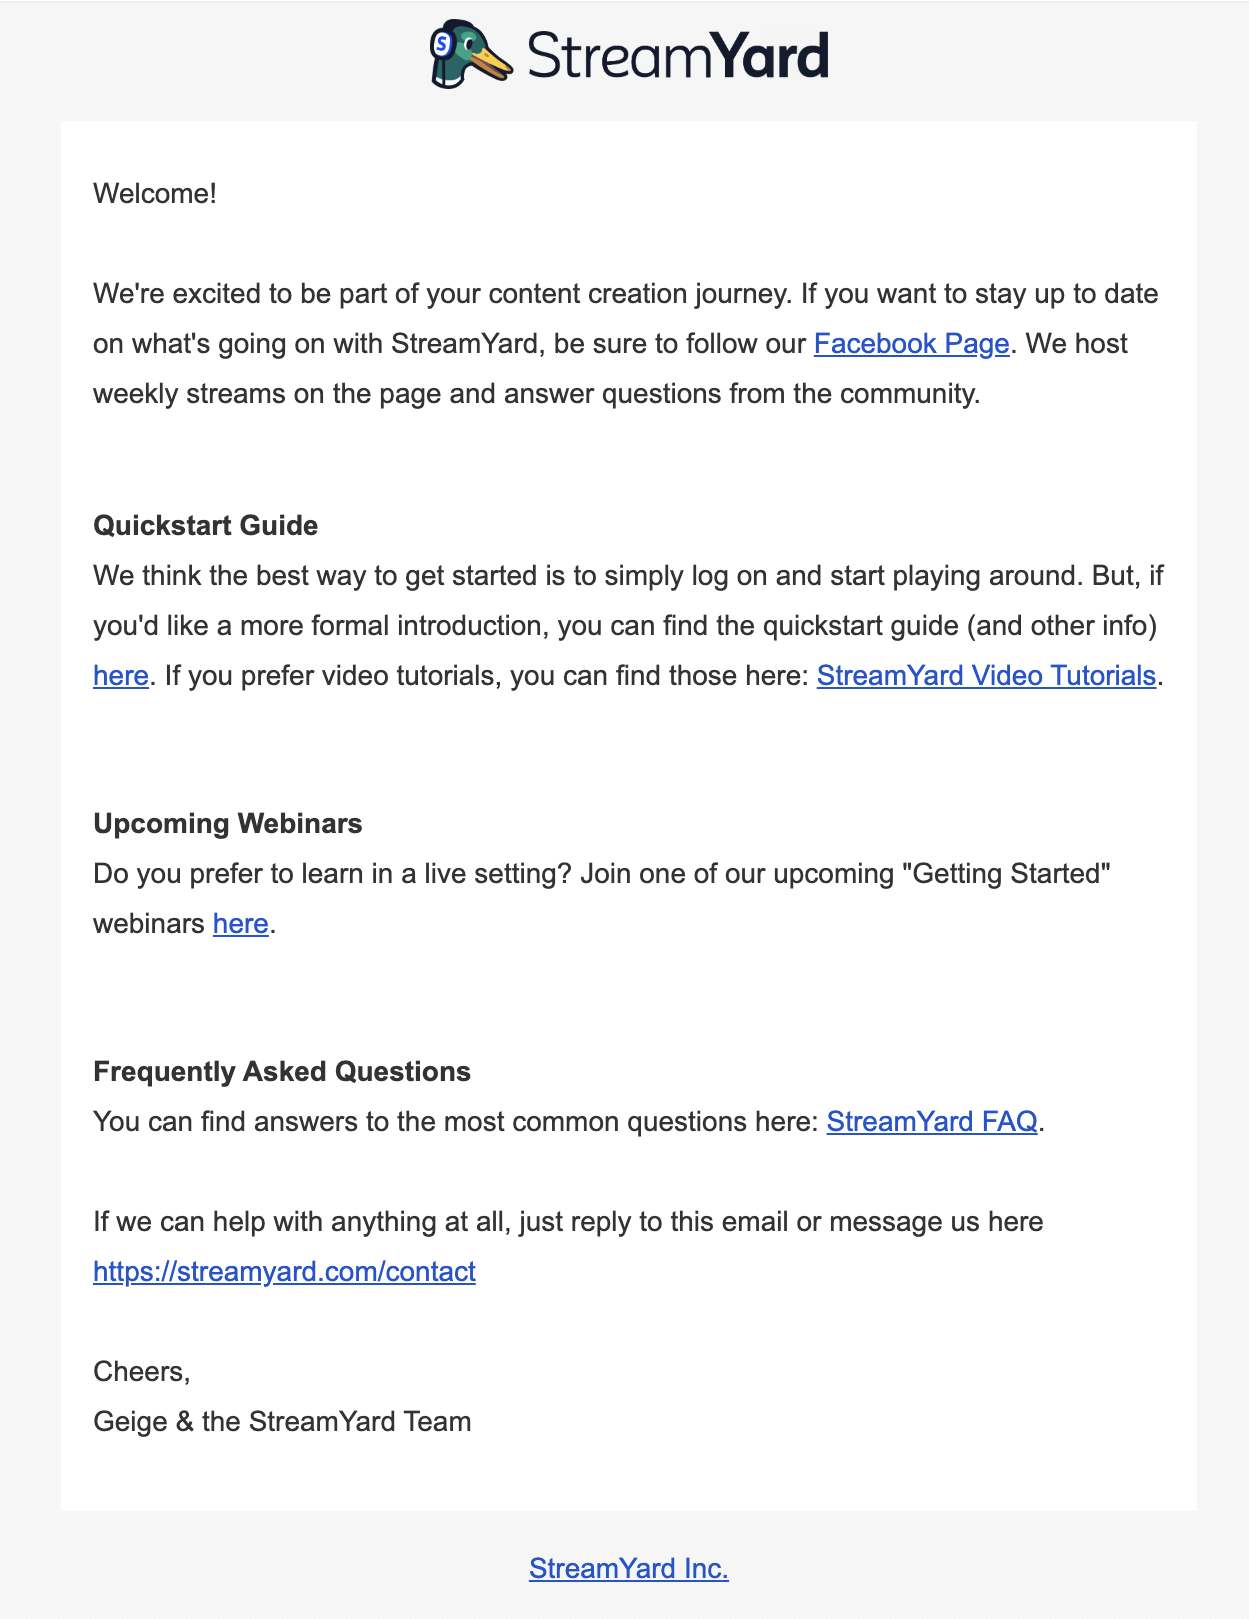Screen dimensions: 1249x1619
Task: Click the 'Cheers,' sign-off line
Action: tap(142, 1372)
